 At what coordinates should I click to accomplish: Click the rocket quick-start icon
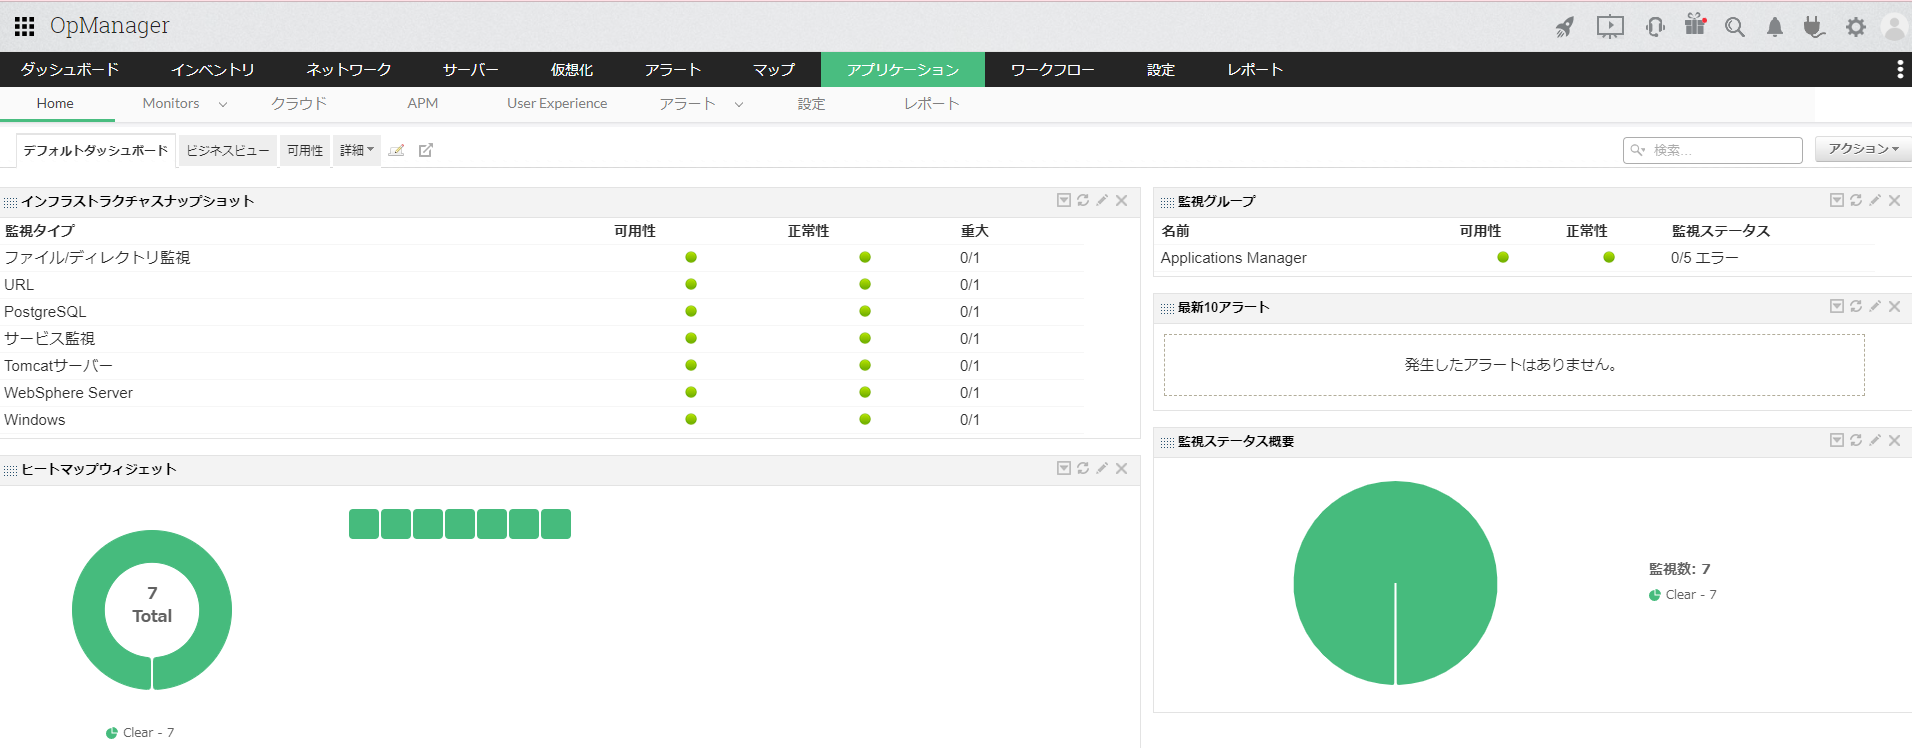[x=1565, y=27]
